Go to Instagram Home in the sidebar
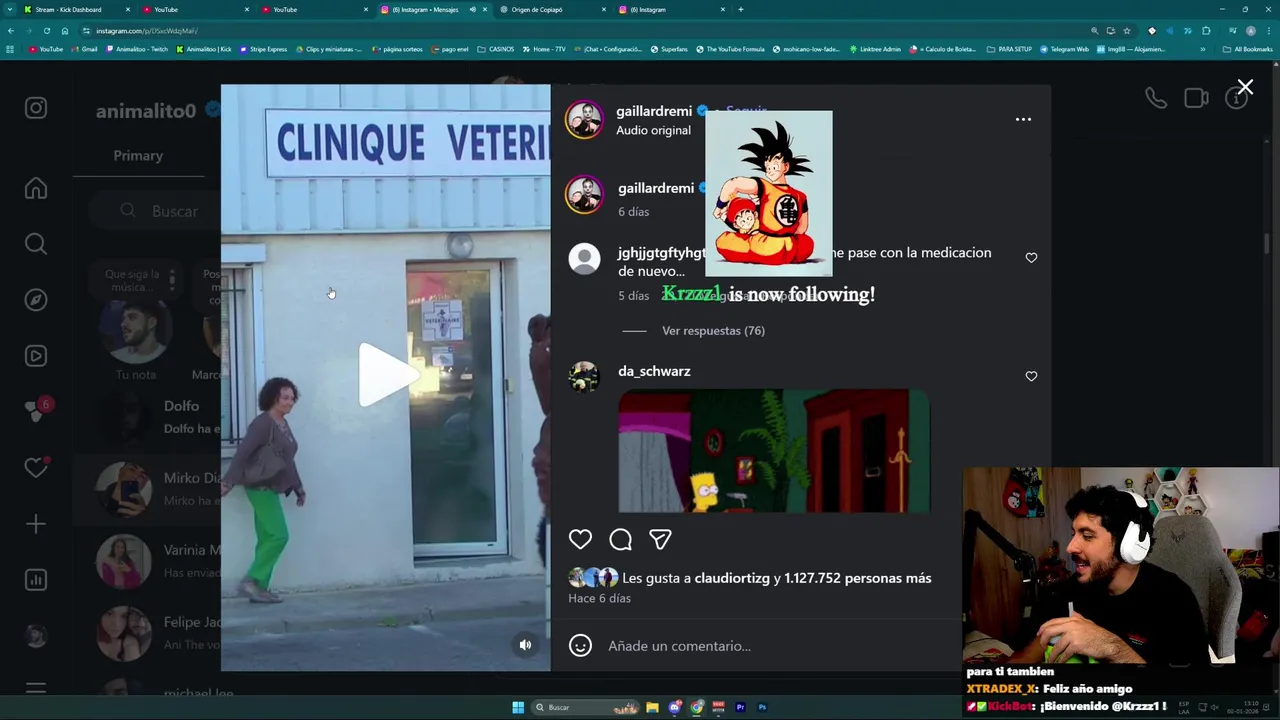Image resolution: width=1280 pixels, height=720 pixels. [36, 188]
